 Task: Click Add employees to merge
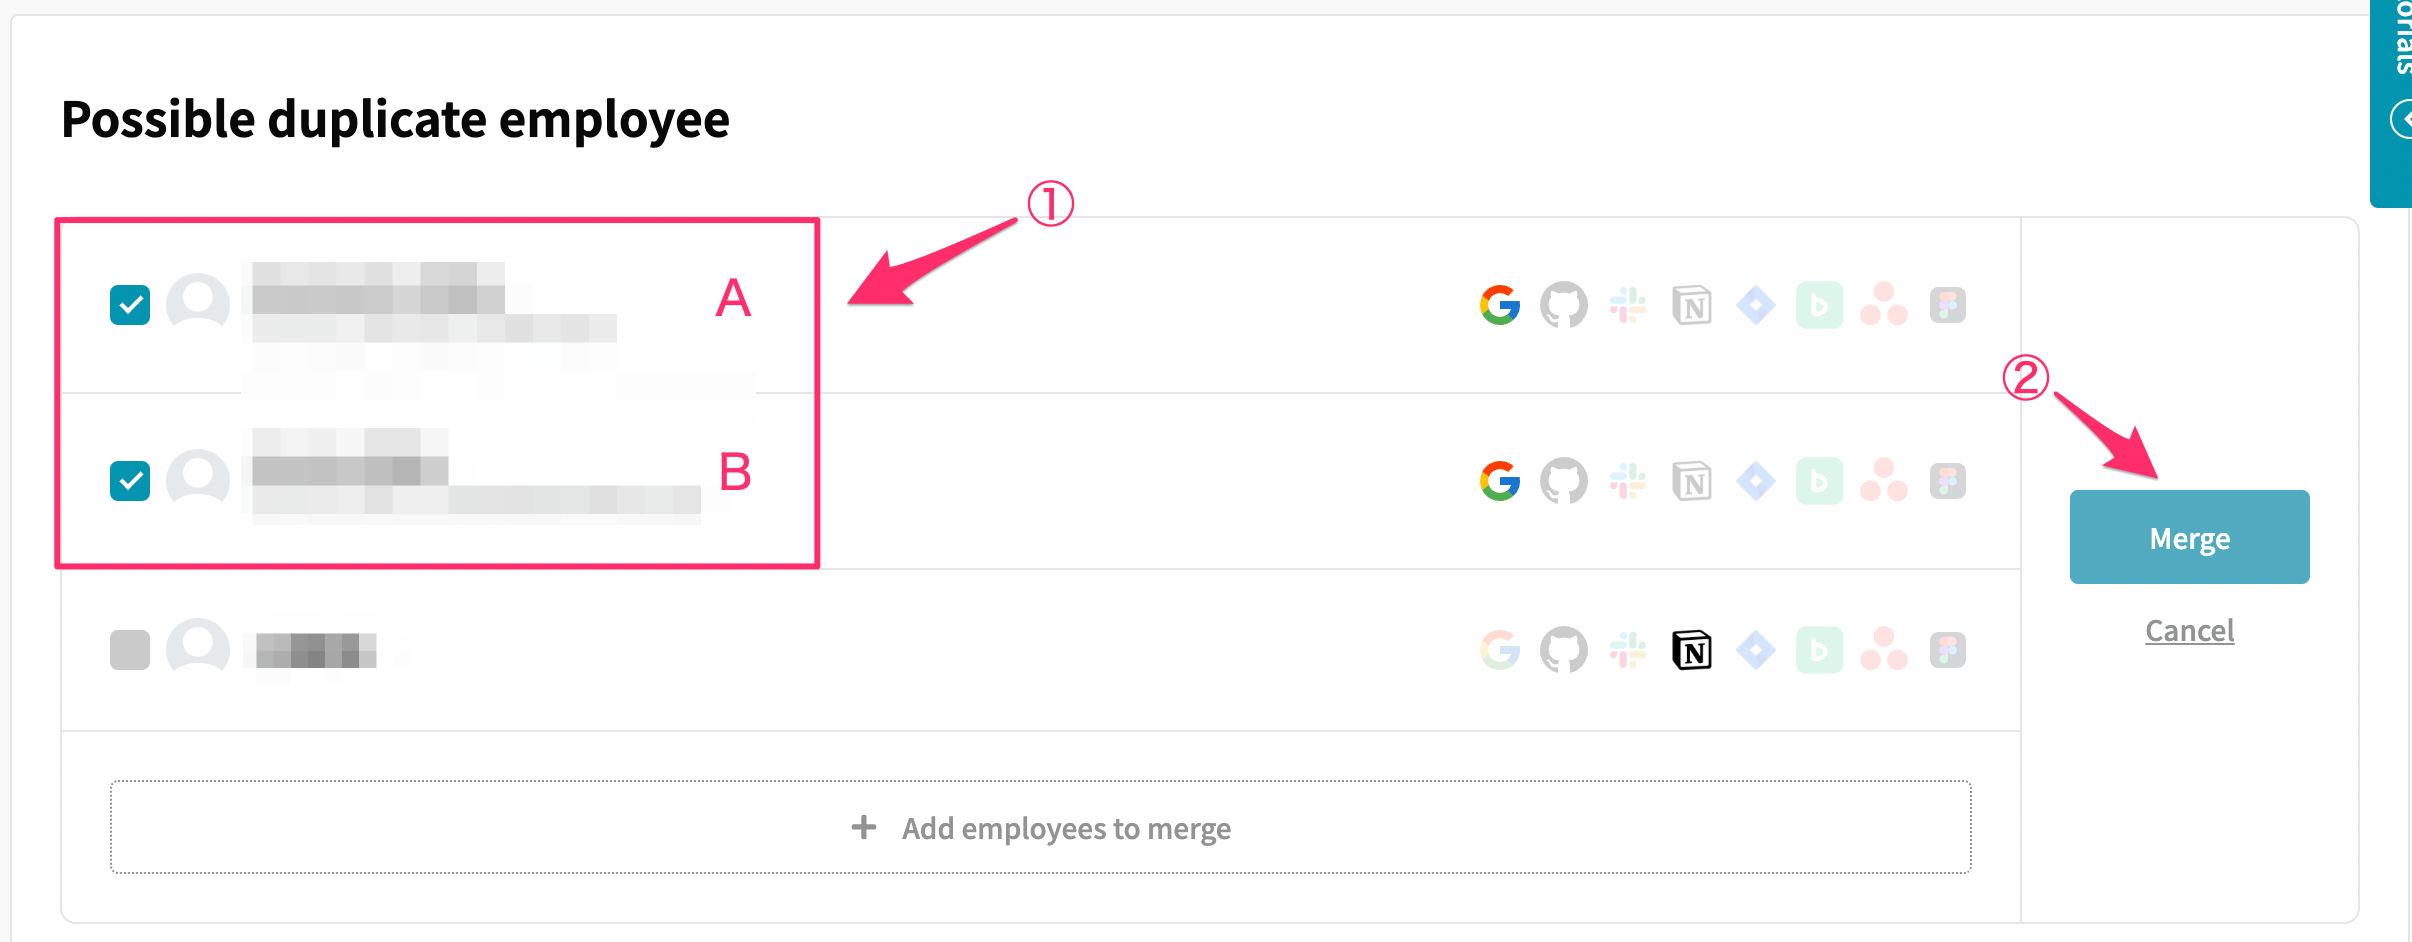tap(1041, 827)
